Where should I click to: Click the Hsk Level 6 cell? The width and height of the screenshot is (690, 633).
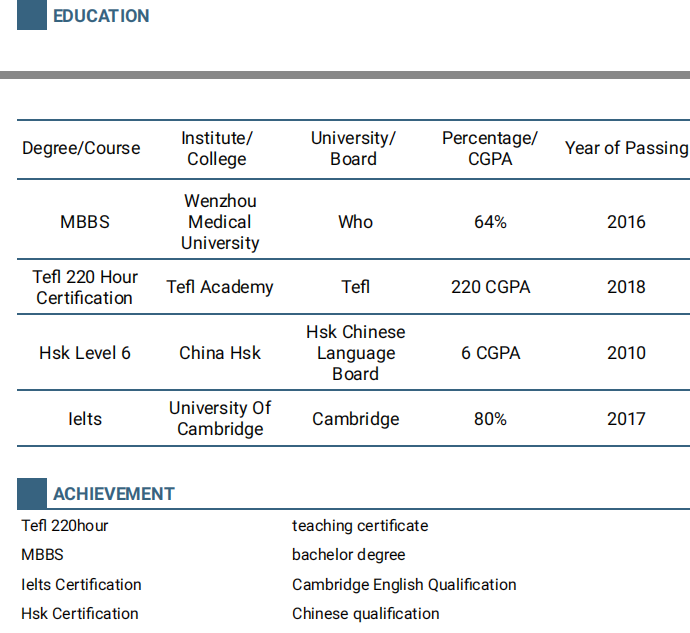tap(85, 353)
